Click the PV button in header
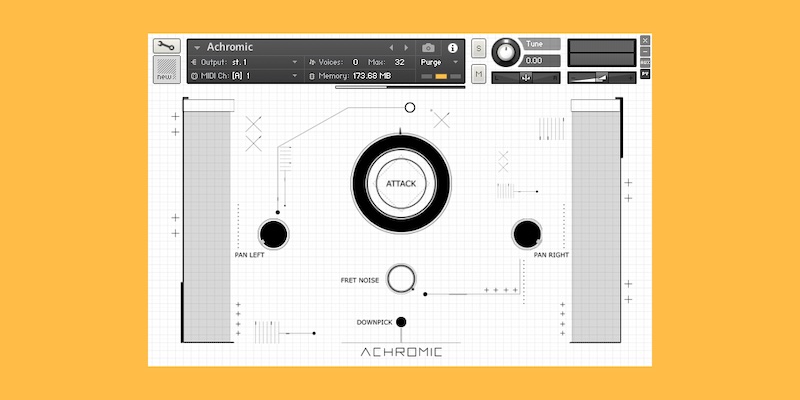The height and width of the screenshot is (400, 800). [645, 74]
